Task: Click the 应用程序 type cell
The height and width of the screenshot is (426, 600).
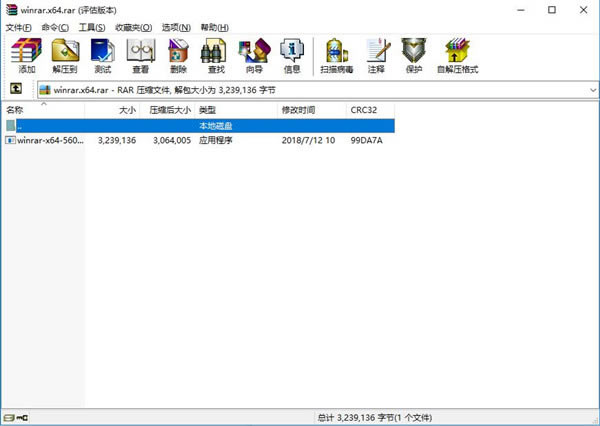Action: [x=216, y=140]
